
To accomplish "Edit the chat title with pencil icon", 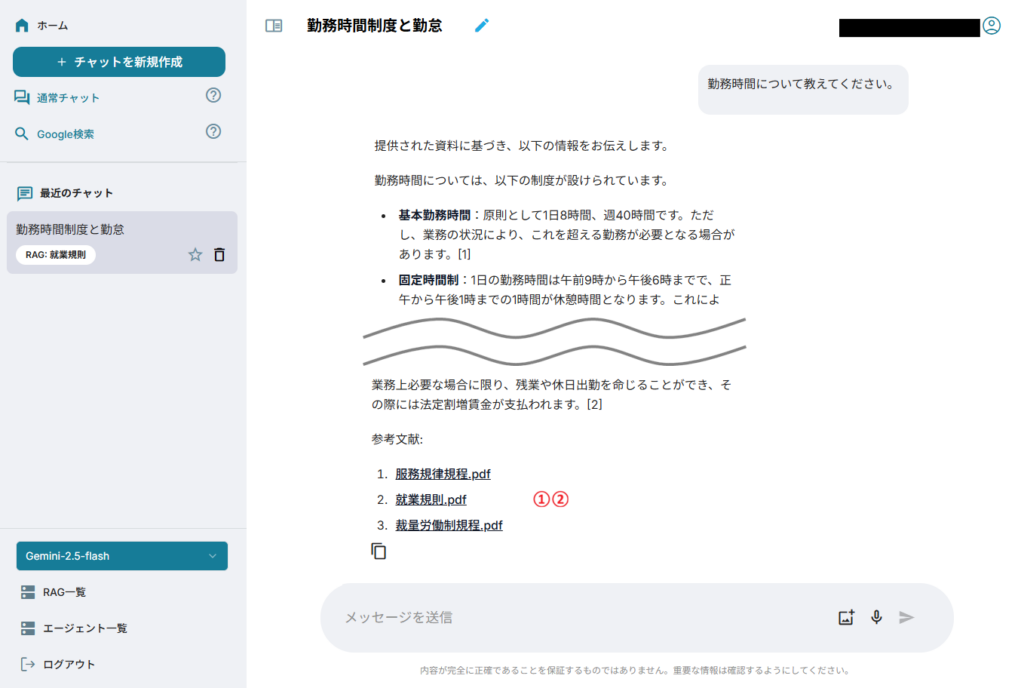I will tap(482, 26).
